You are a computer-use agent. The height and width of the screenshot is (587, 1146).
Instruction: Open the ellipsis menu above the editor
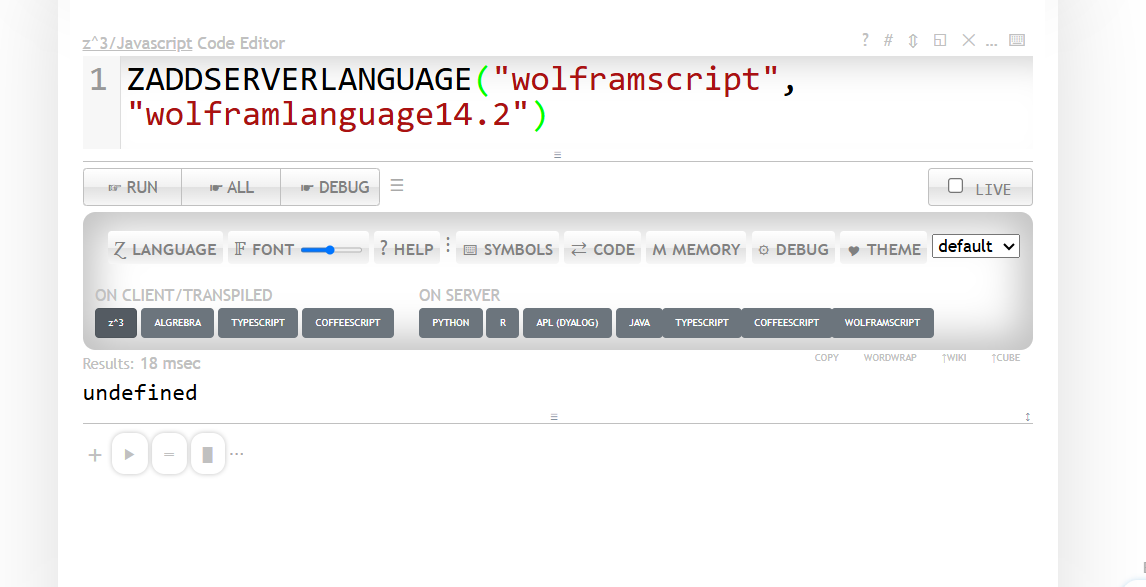[x=992, y=41]
